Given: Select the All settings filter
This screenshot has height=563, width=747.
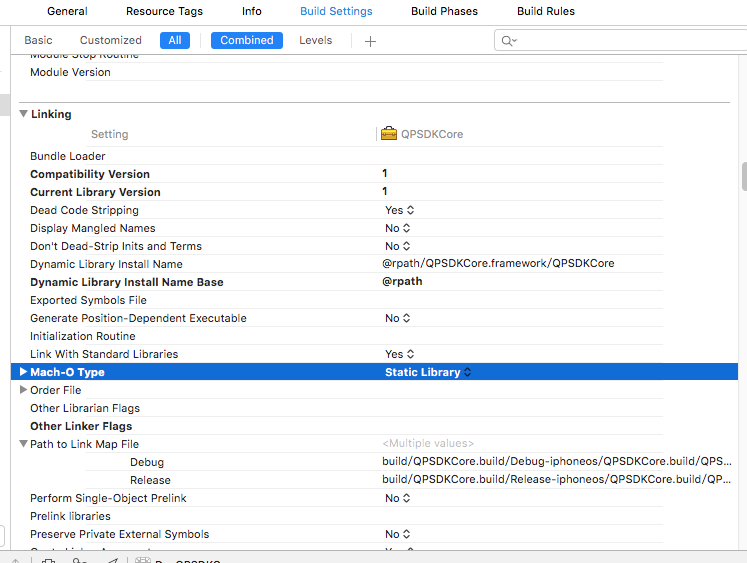Looking at the screenshot, I should (x=175, y=40).
